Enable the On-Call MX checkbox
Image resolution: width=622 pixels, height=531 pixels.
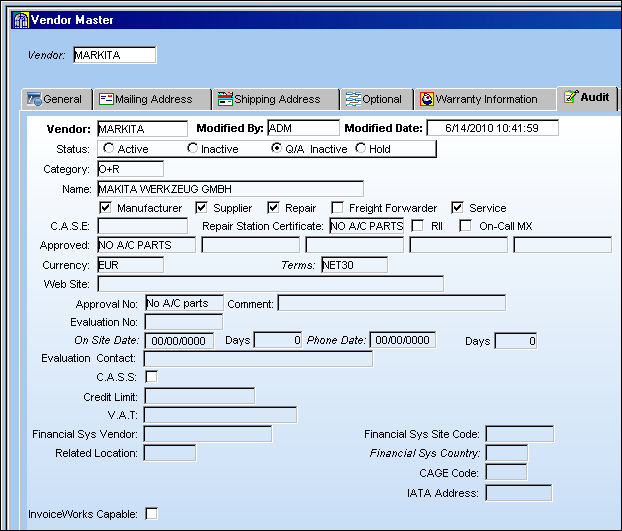coord(465,226)
